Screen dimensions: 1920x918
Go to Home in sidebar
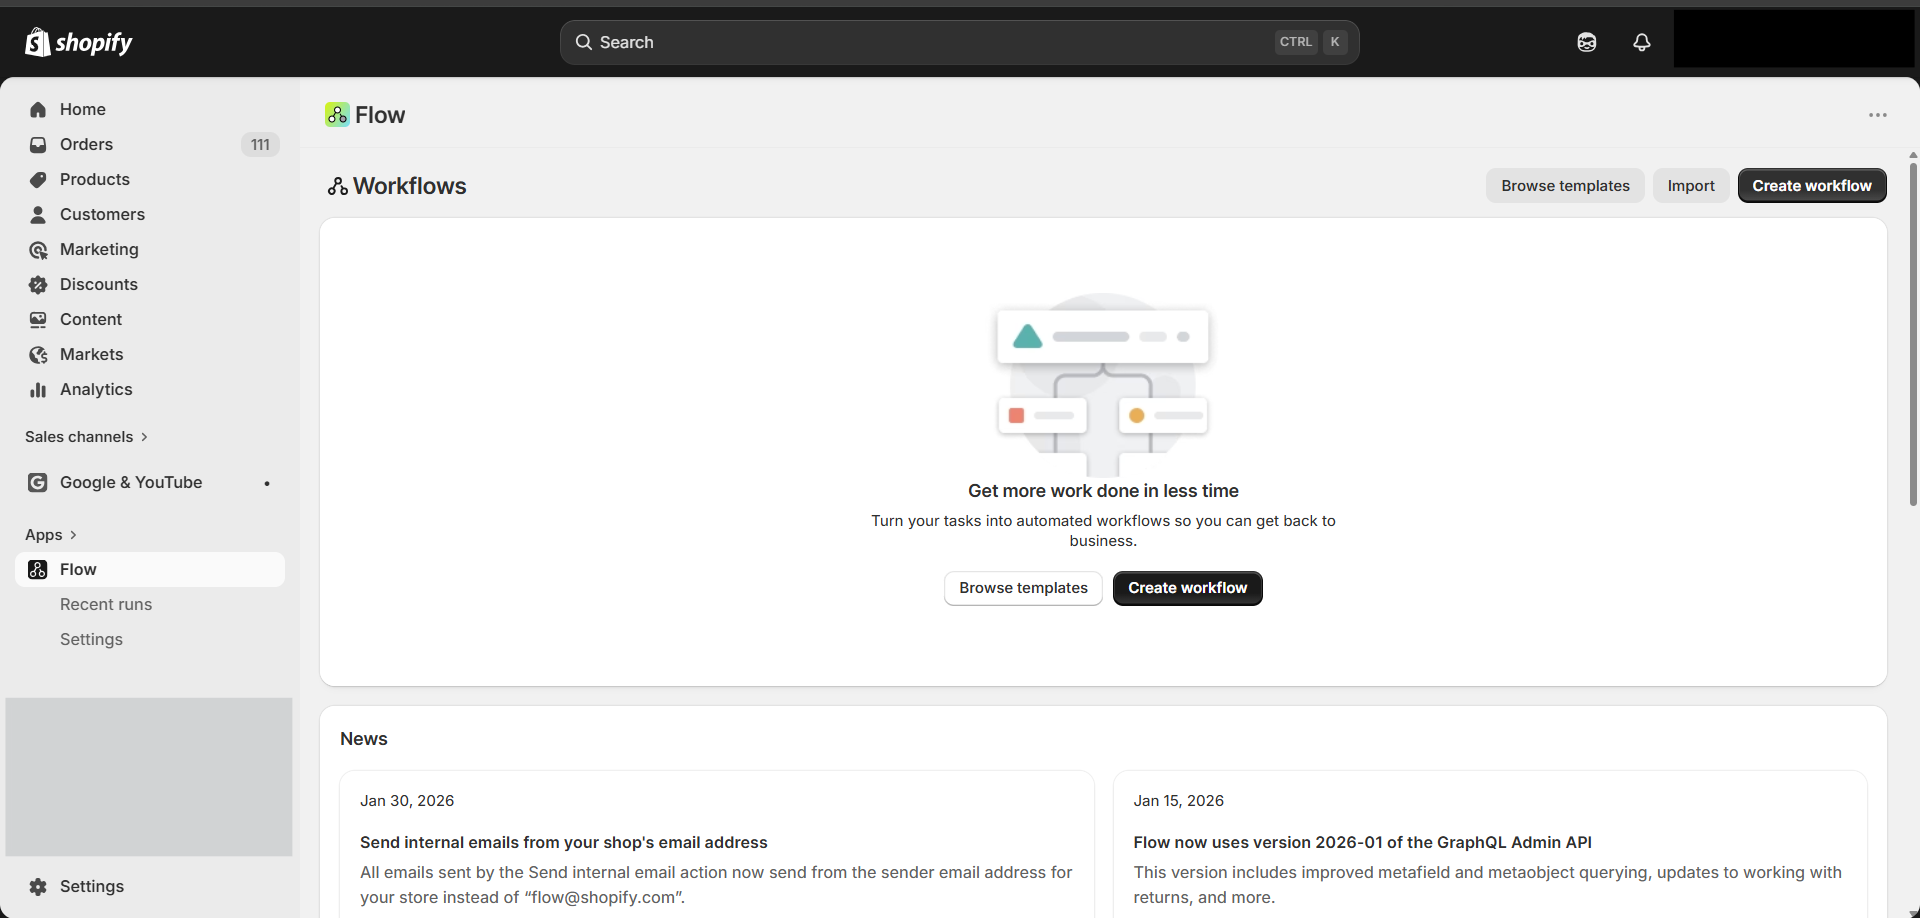point(150,110)
